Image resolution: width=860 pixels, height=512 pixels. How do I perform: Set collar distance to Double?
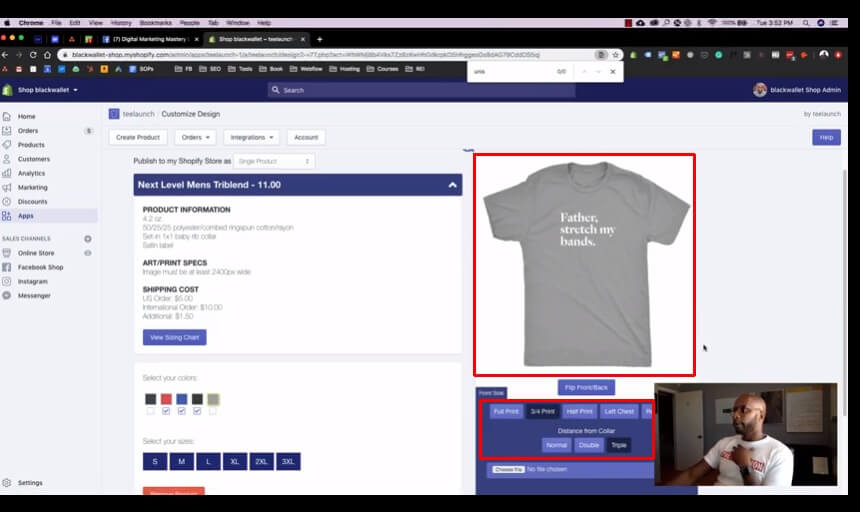coord(589,445)
